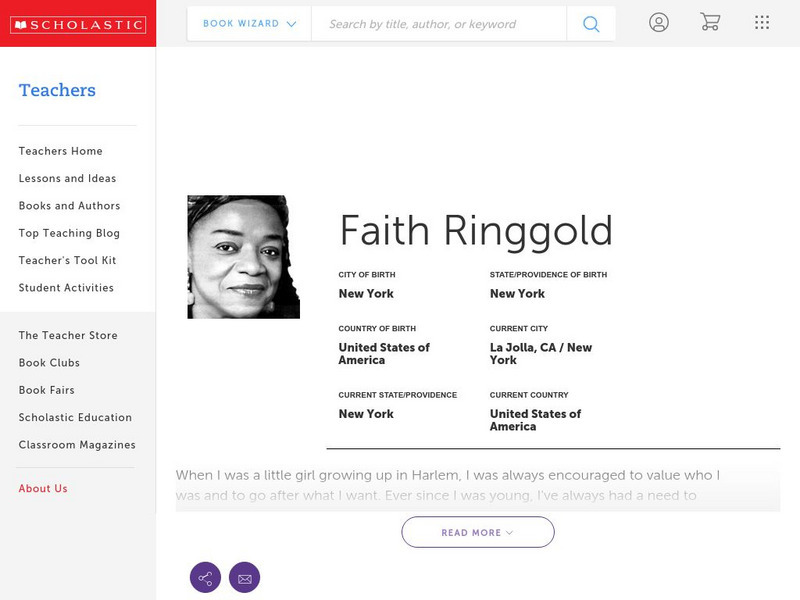Expand the biography with Read More
Image resolution: width=800 pixels, height=600 pixels.
click(x=478, y=532)
